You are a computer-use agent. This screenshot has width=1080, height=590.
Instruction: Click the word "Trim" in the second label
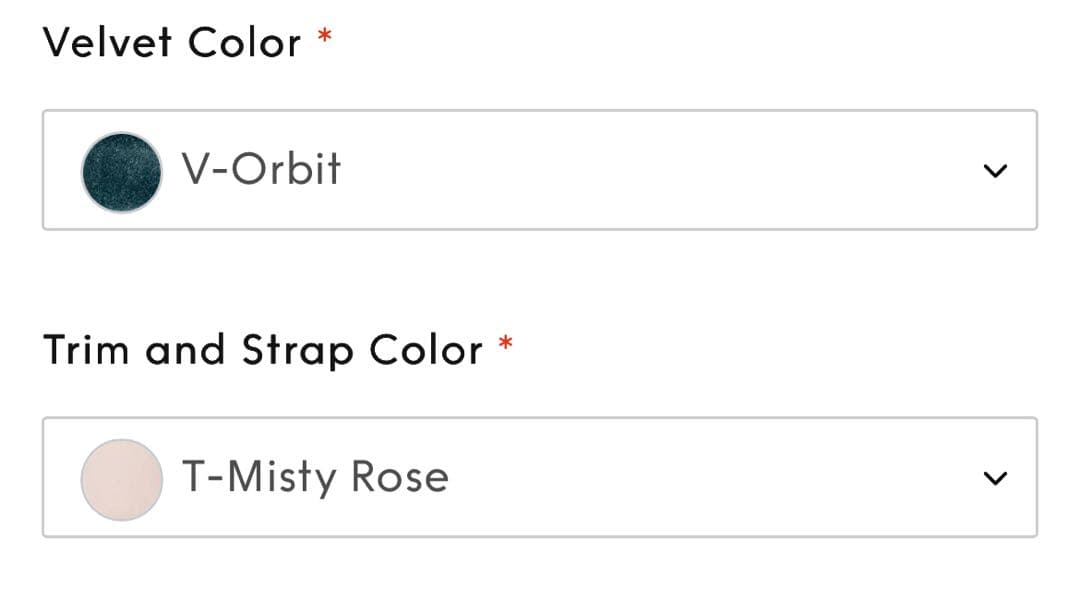(x=84, y=350)
